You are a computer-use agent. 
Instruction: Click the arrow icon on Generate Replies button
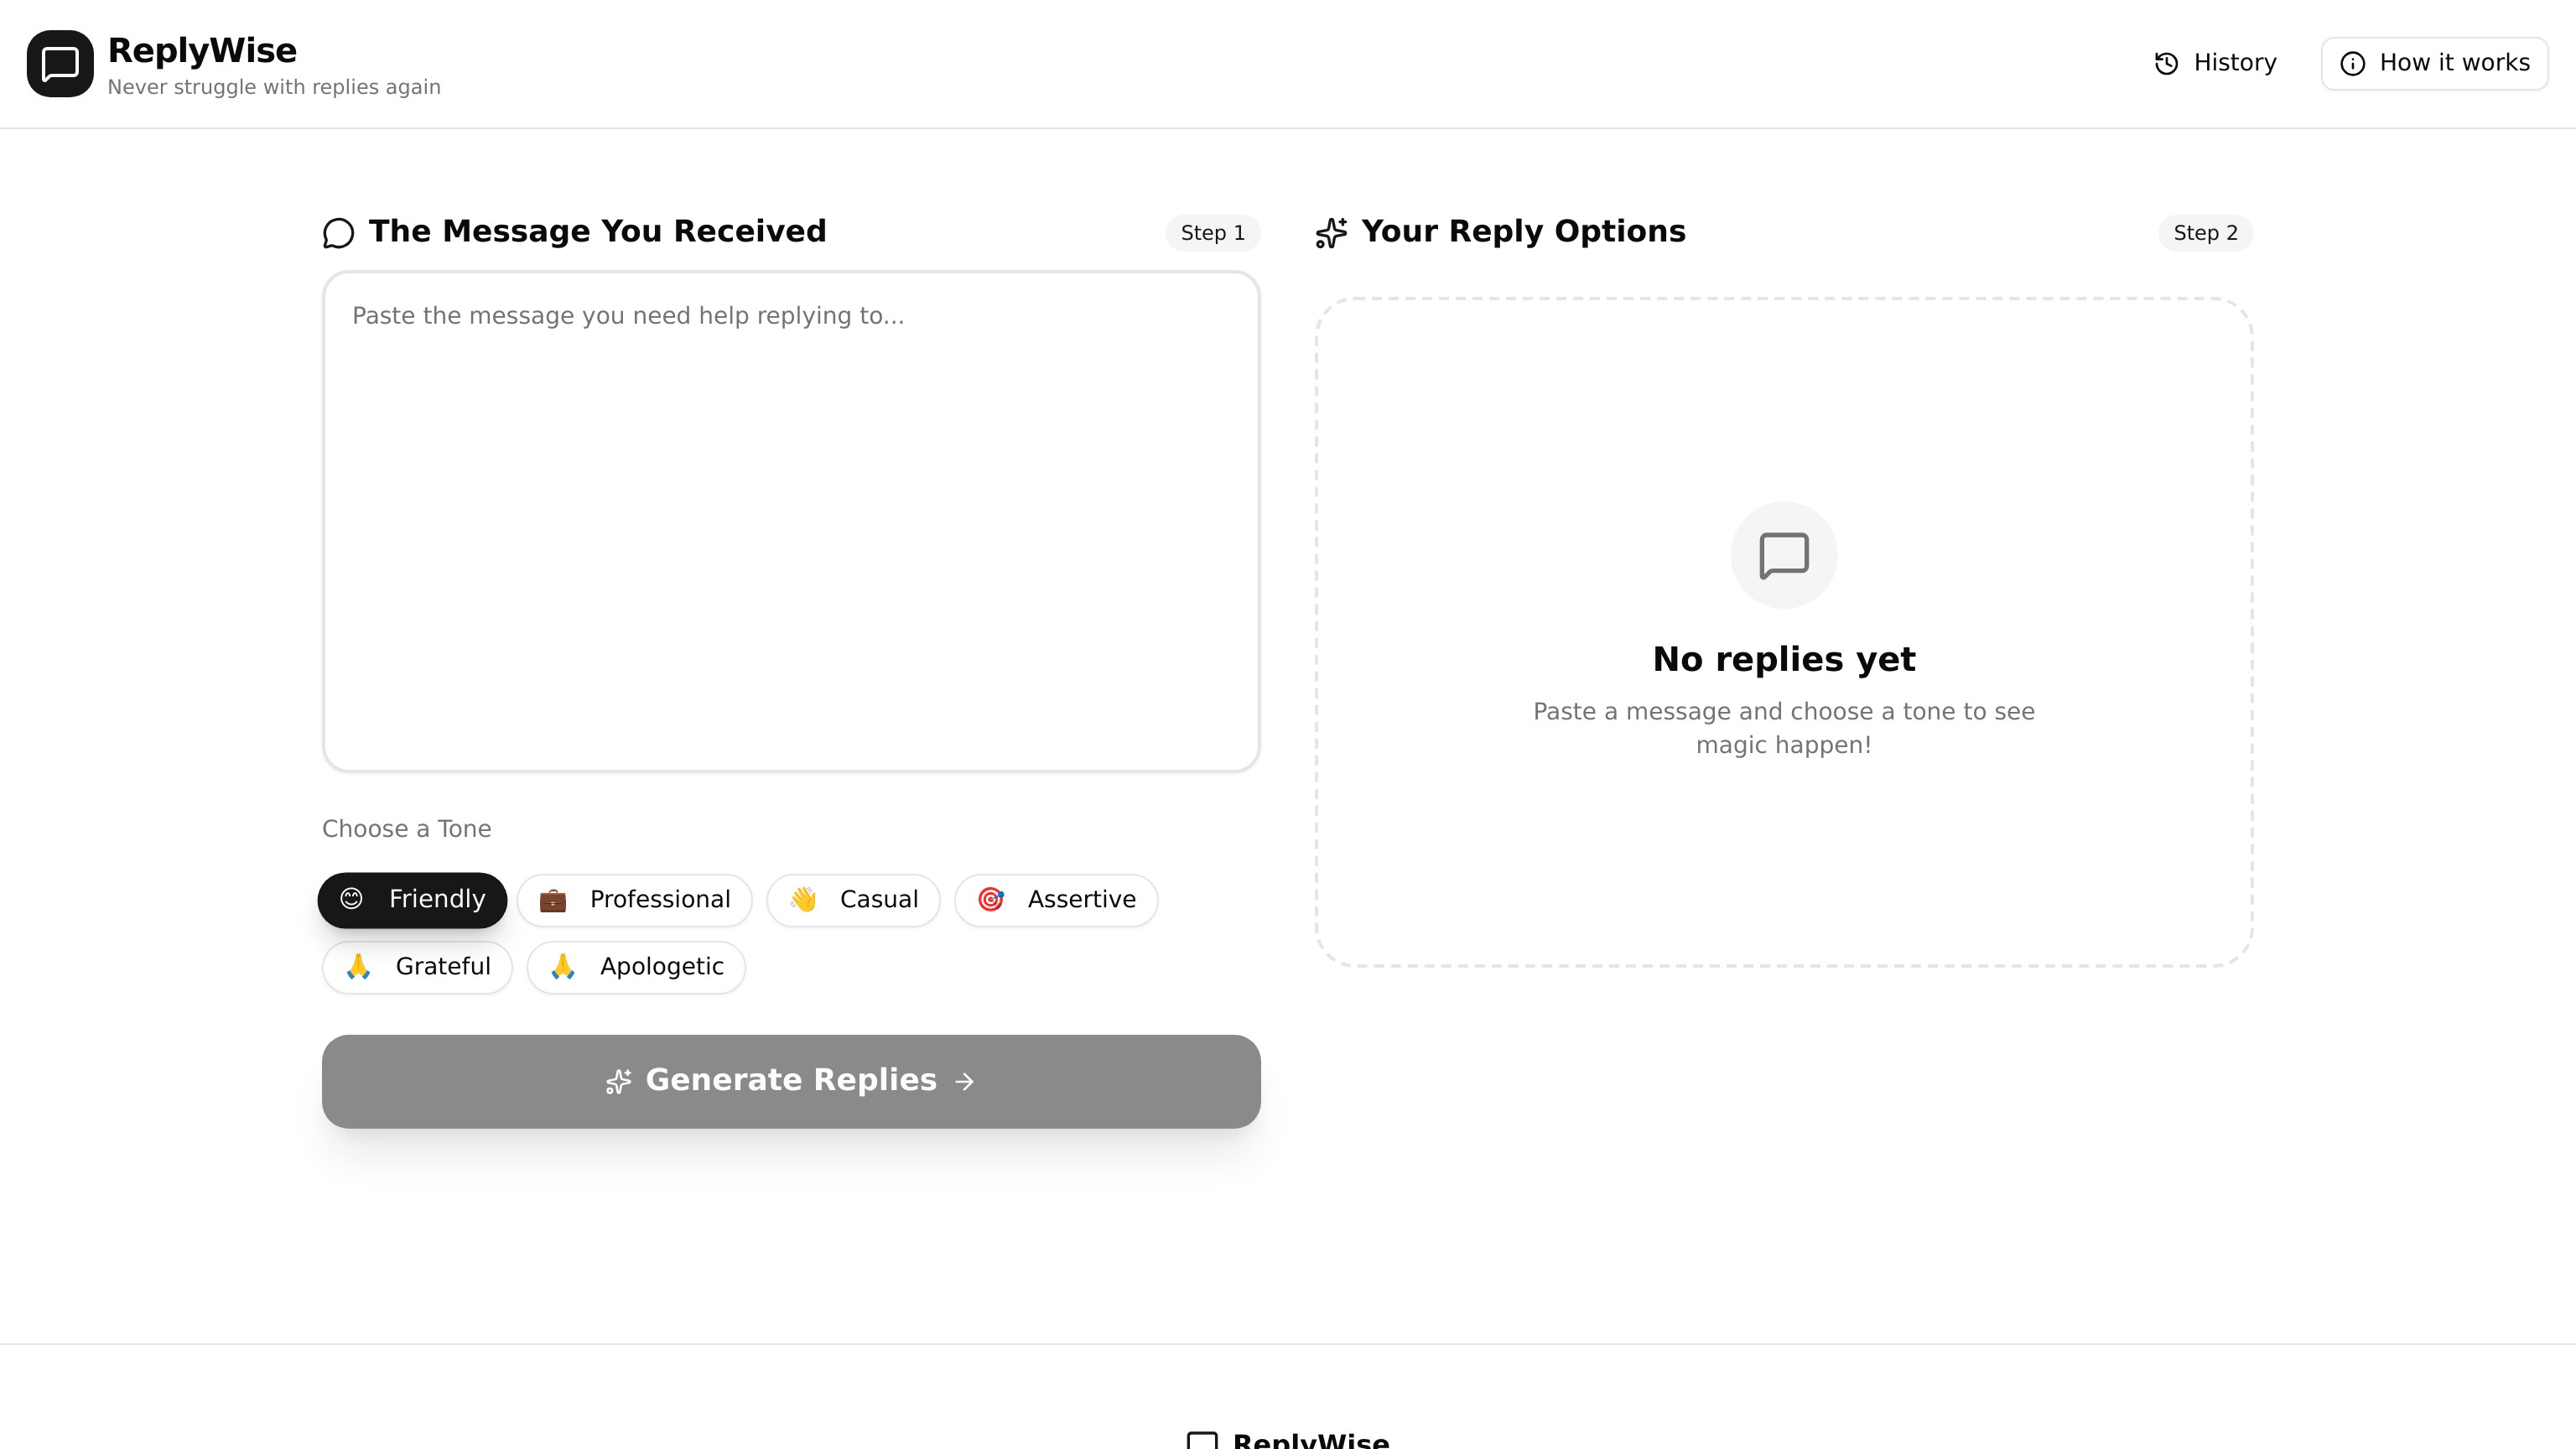(964, 1081)
